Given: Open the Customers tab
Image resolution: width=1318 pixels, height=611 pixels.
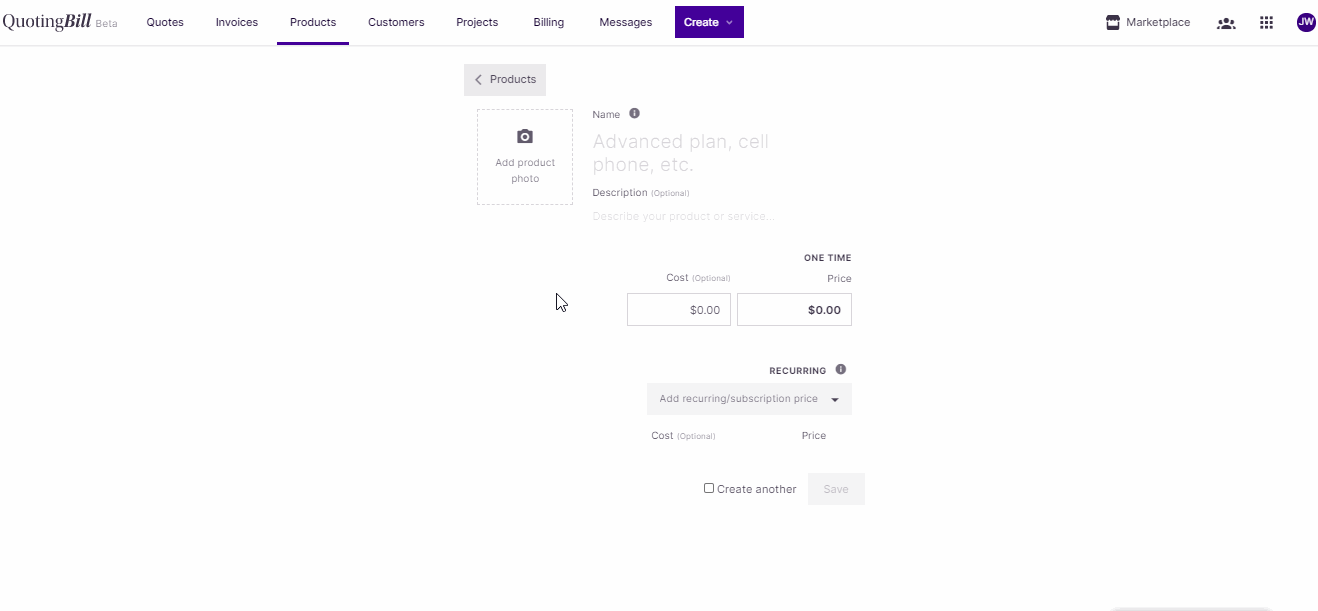Looking at the screenshot, I should [x=396, y=22].
